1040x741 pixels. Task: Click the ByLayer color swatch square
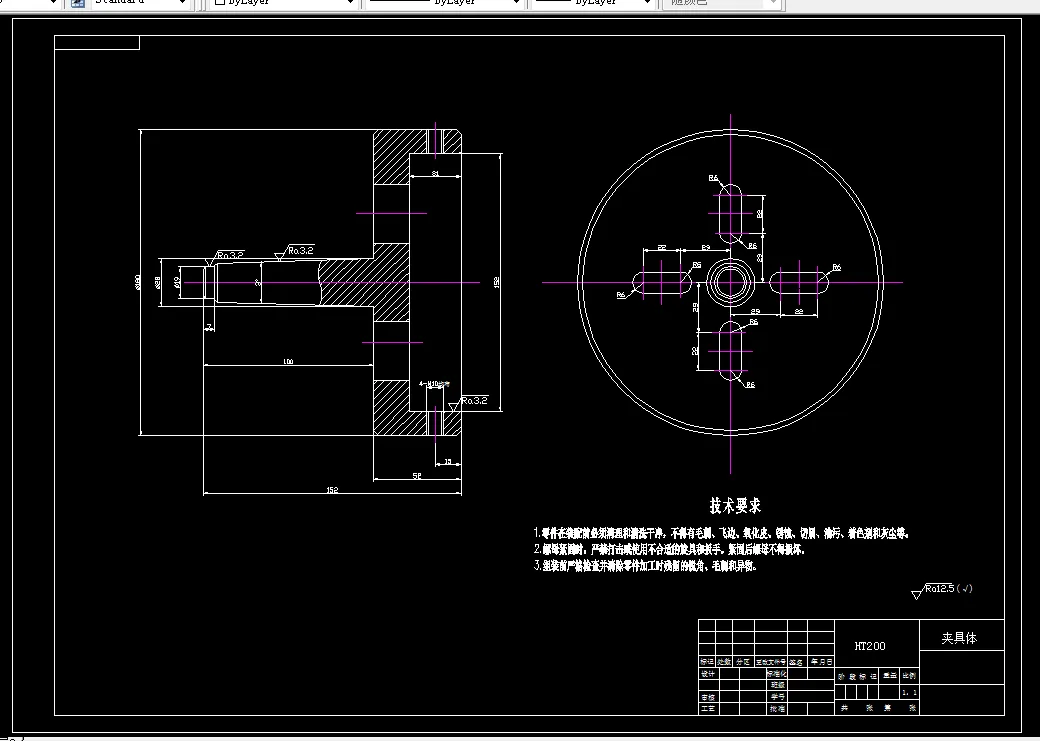coord(220,3)
